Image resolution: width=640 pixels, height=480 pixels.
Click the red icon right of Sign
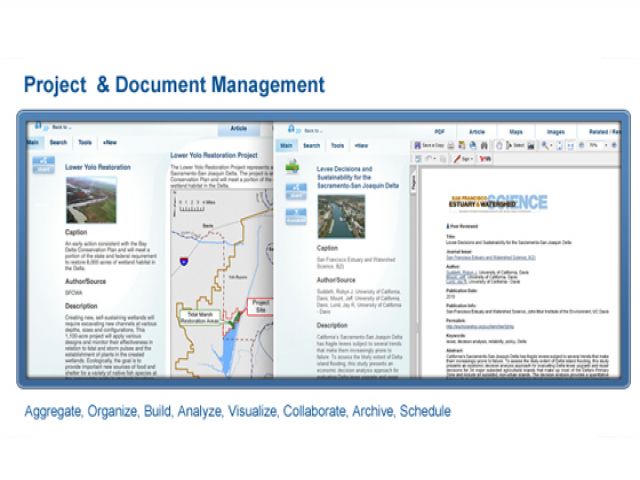pyautogui.click(x=485, y=159)
